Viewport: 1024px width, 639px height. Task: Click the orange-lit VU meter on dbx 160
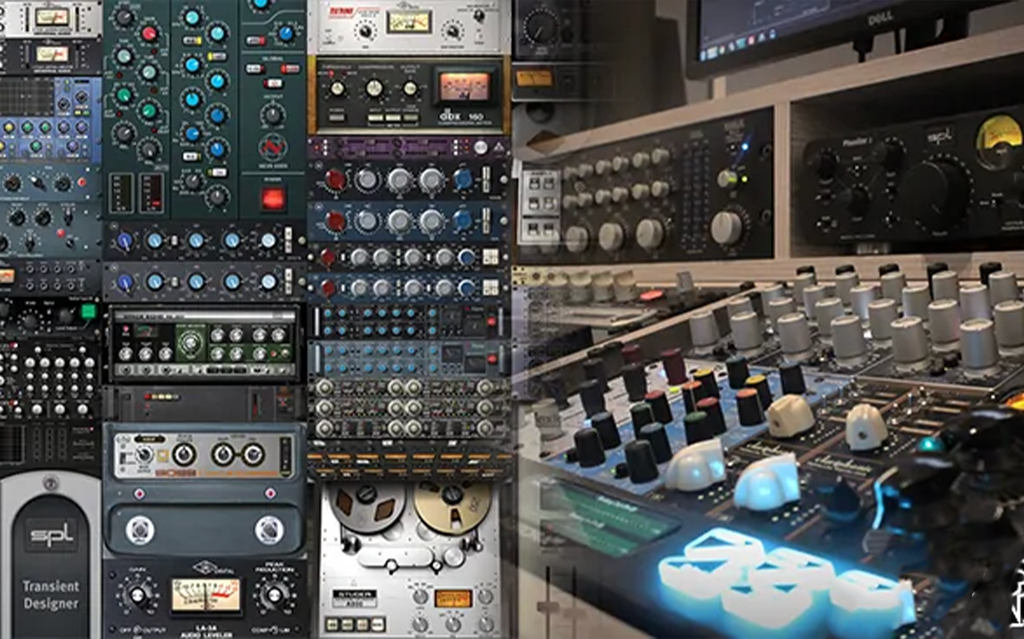point(464,87)
